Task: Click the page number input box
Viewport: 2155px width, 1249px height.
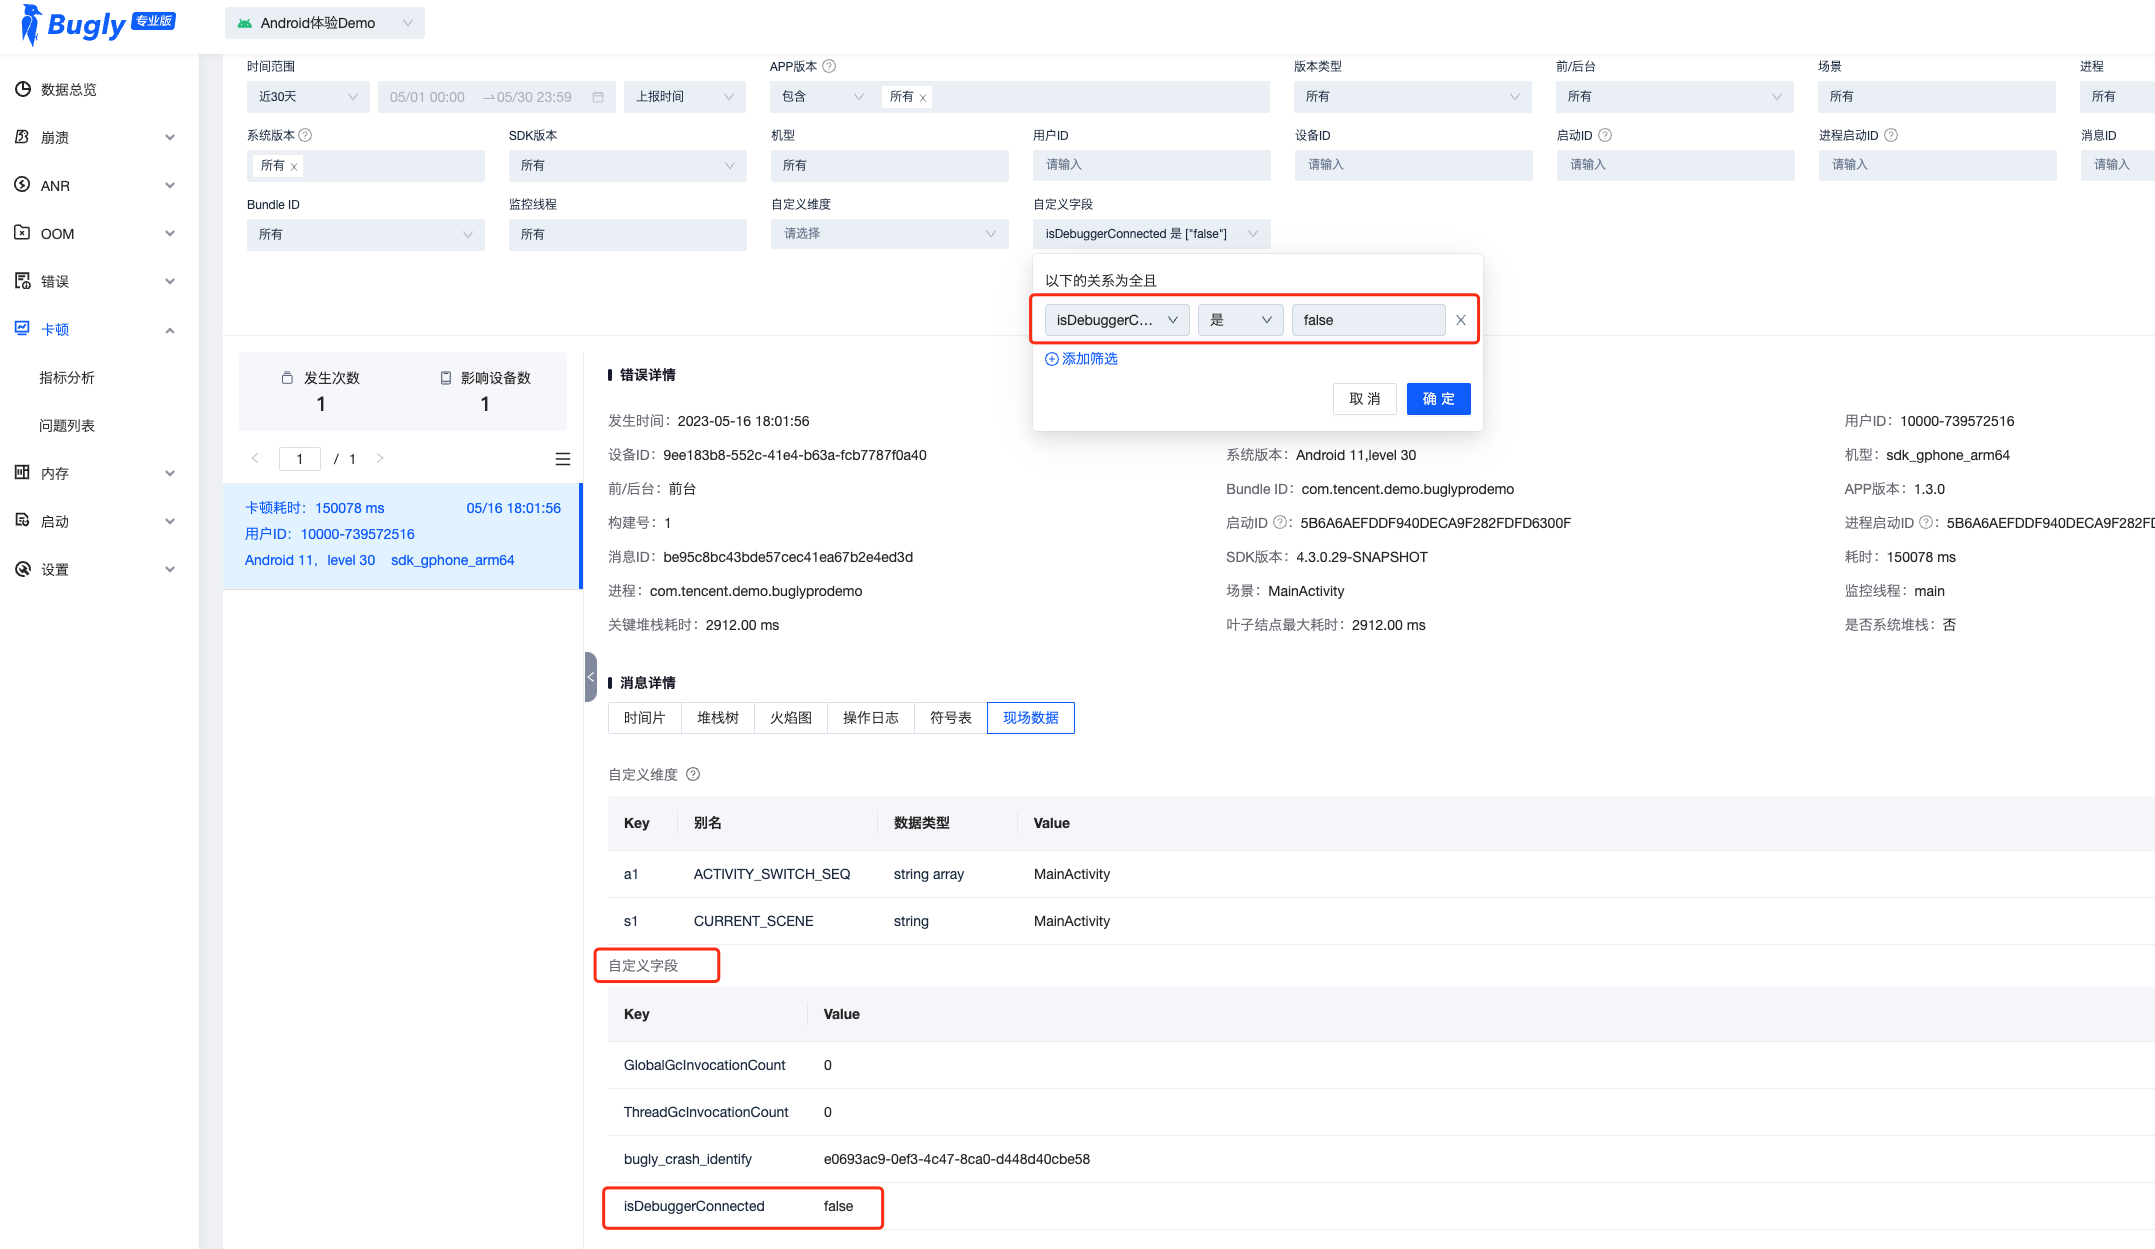Action: click(300, 459)
